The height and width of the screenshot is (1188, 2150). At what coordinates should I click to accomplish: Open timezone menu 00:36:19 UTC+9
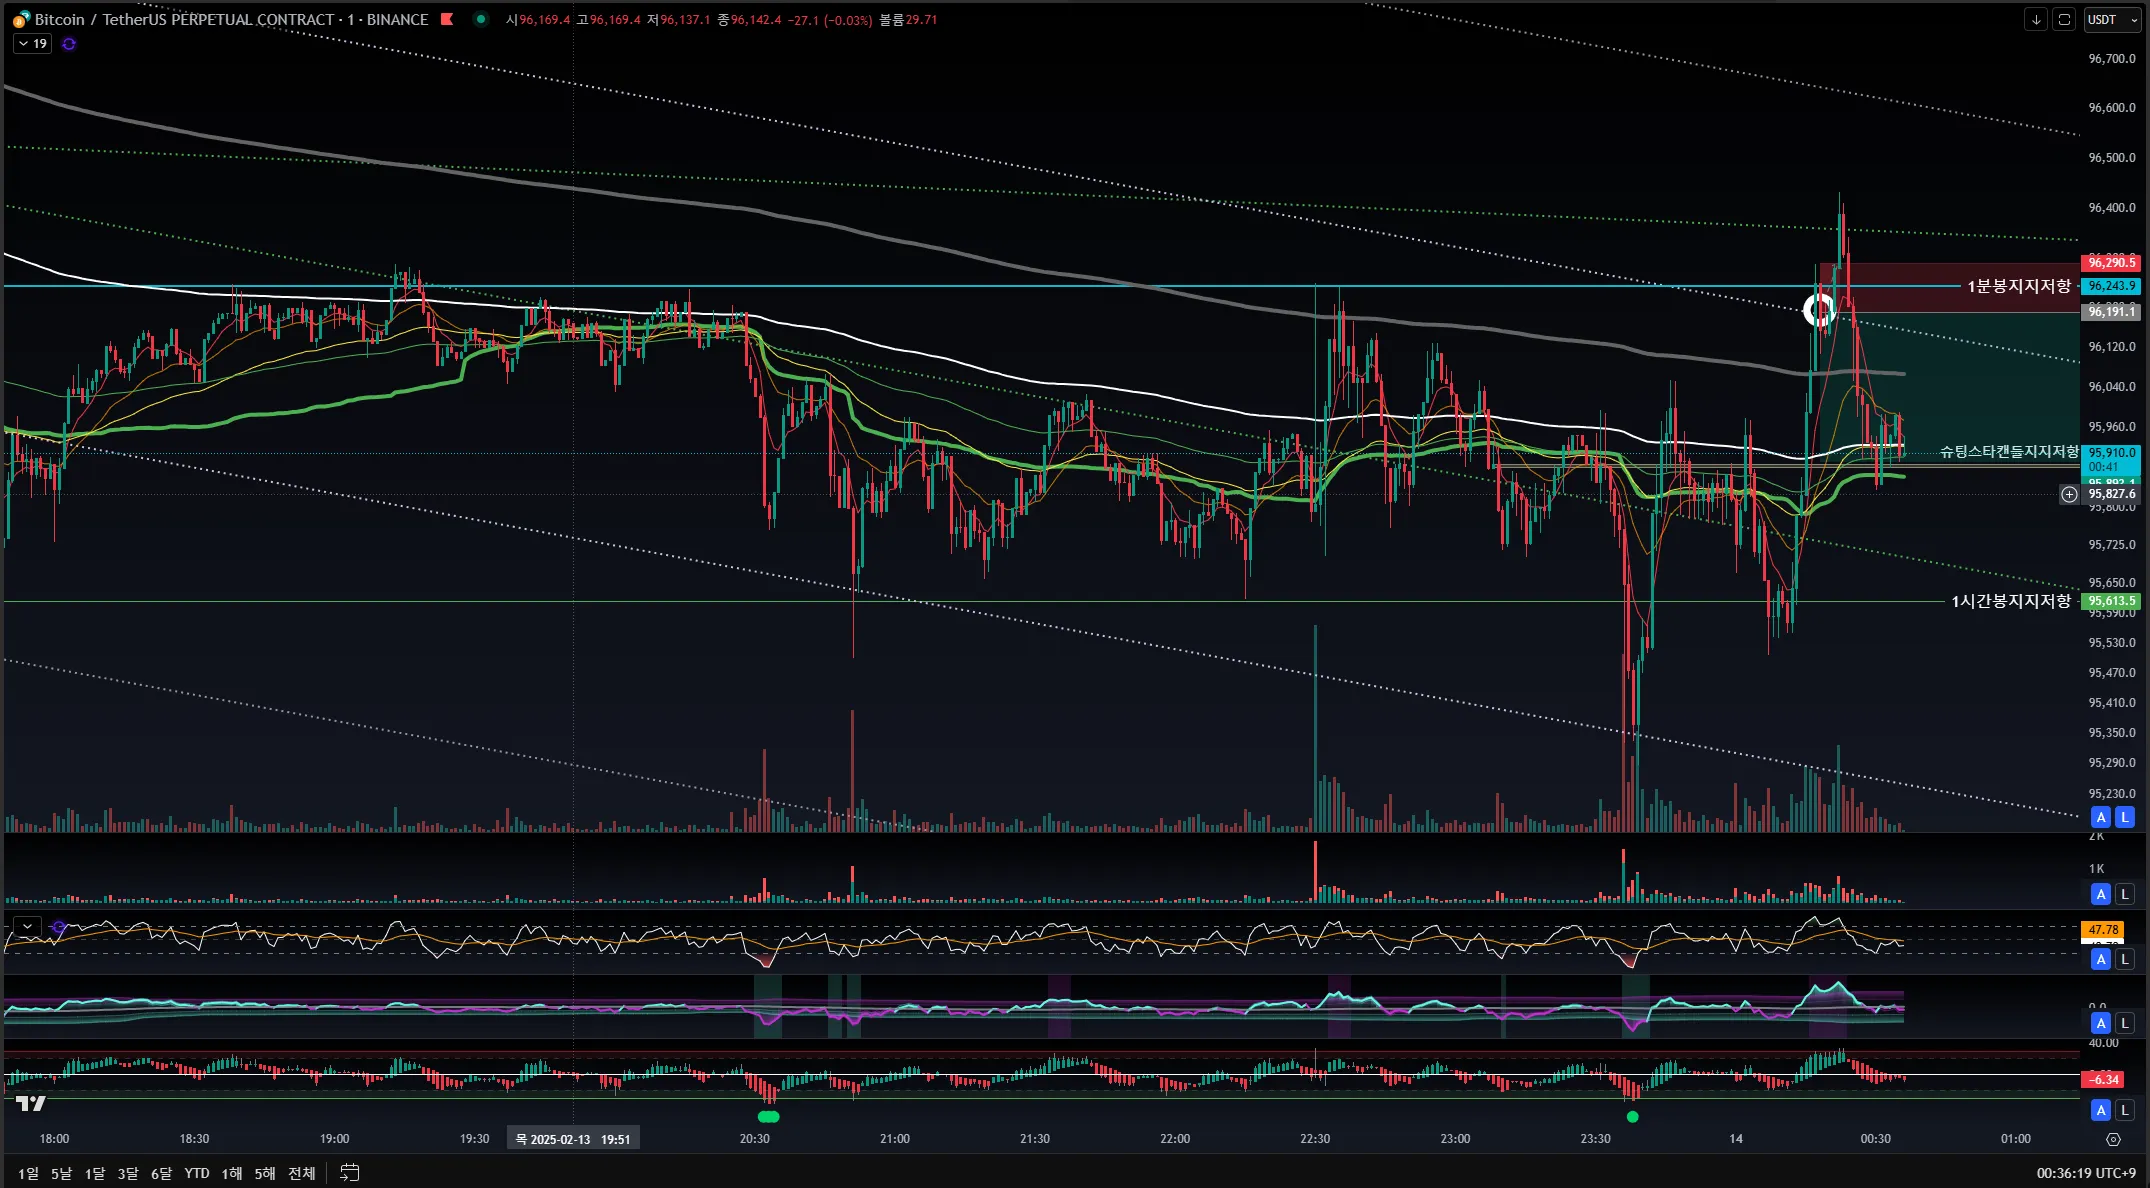[x=2086, y=1173]
